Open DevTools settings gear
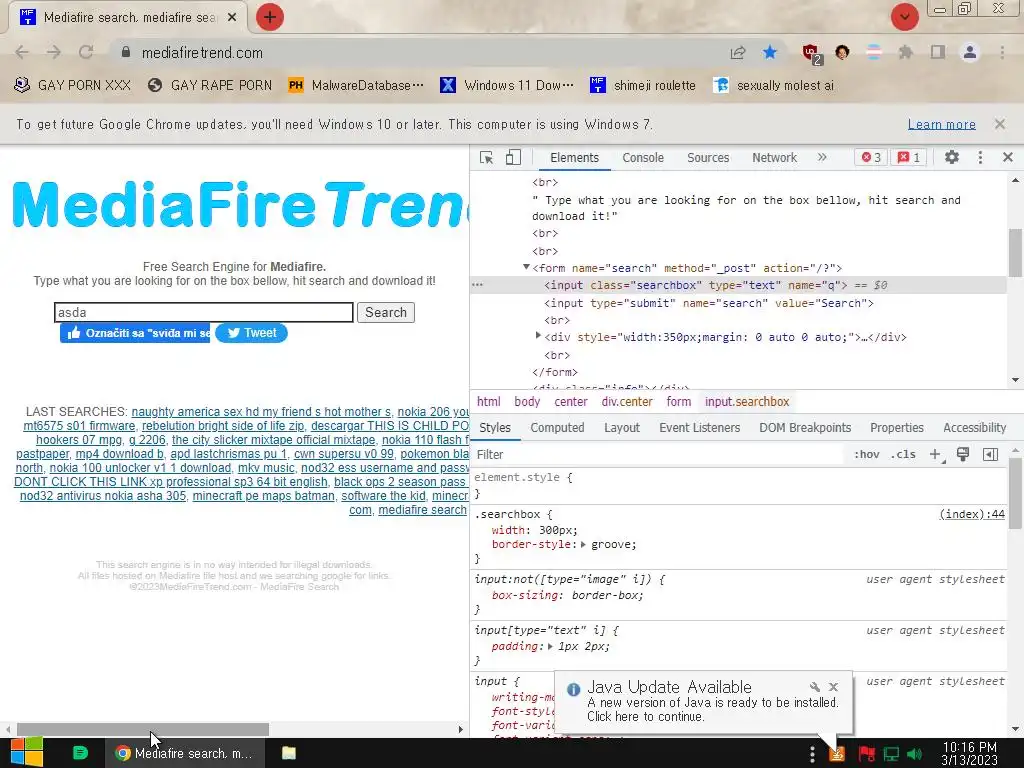The width and height of the screenshot is (1024, 768). [x=952, y=157]
